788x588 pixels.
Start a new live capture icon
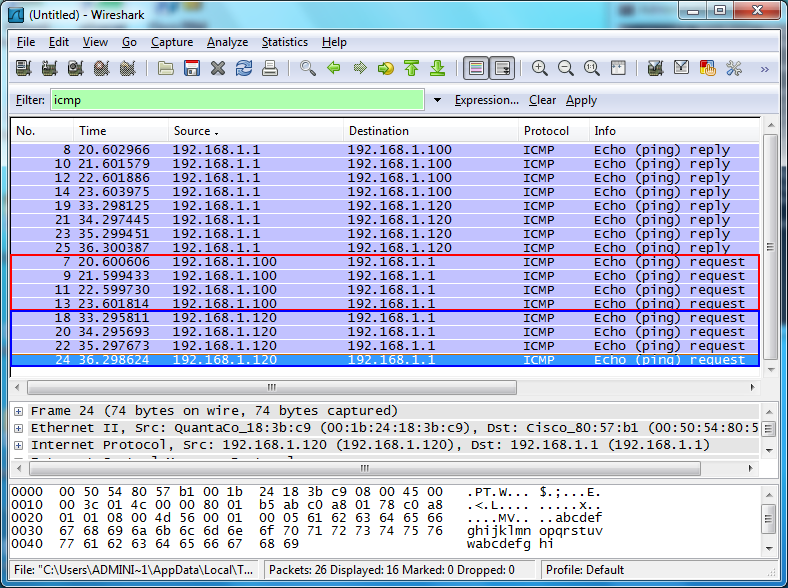(75, 68)
